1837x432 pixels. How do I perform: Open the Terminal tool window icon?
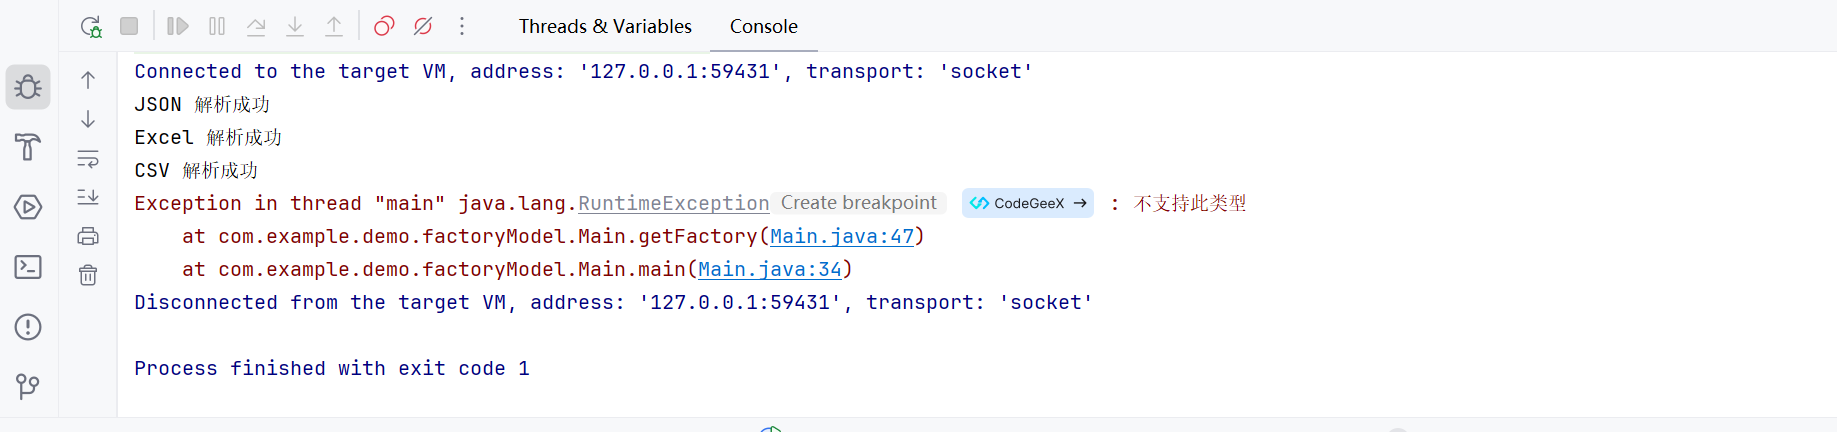click(x=28, y=267)
